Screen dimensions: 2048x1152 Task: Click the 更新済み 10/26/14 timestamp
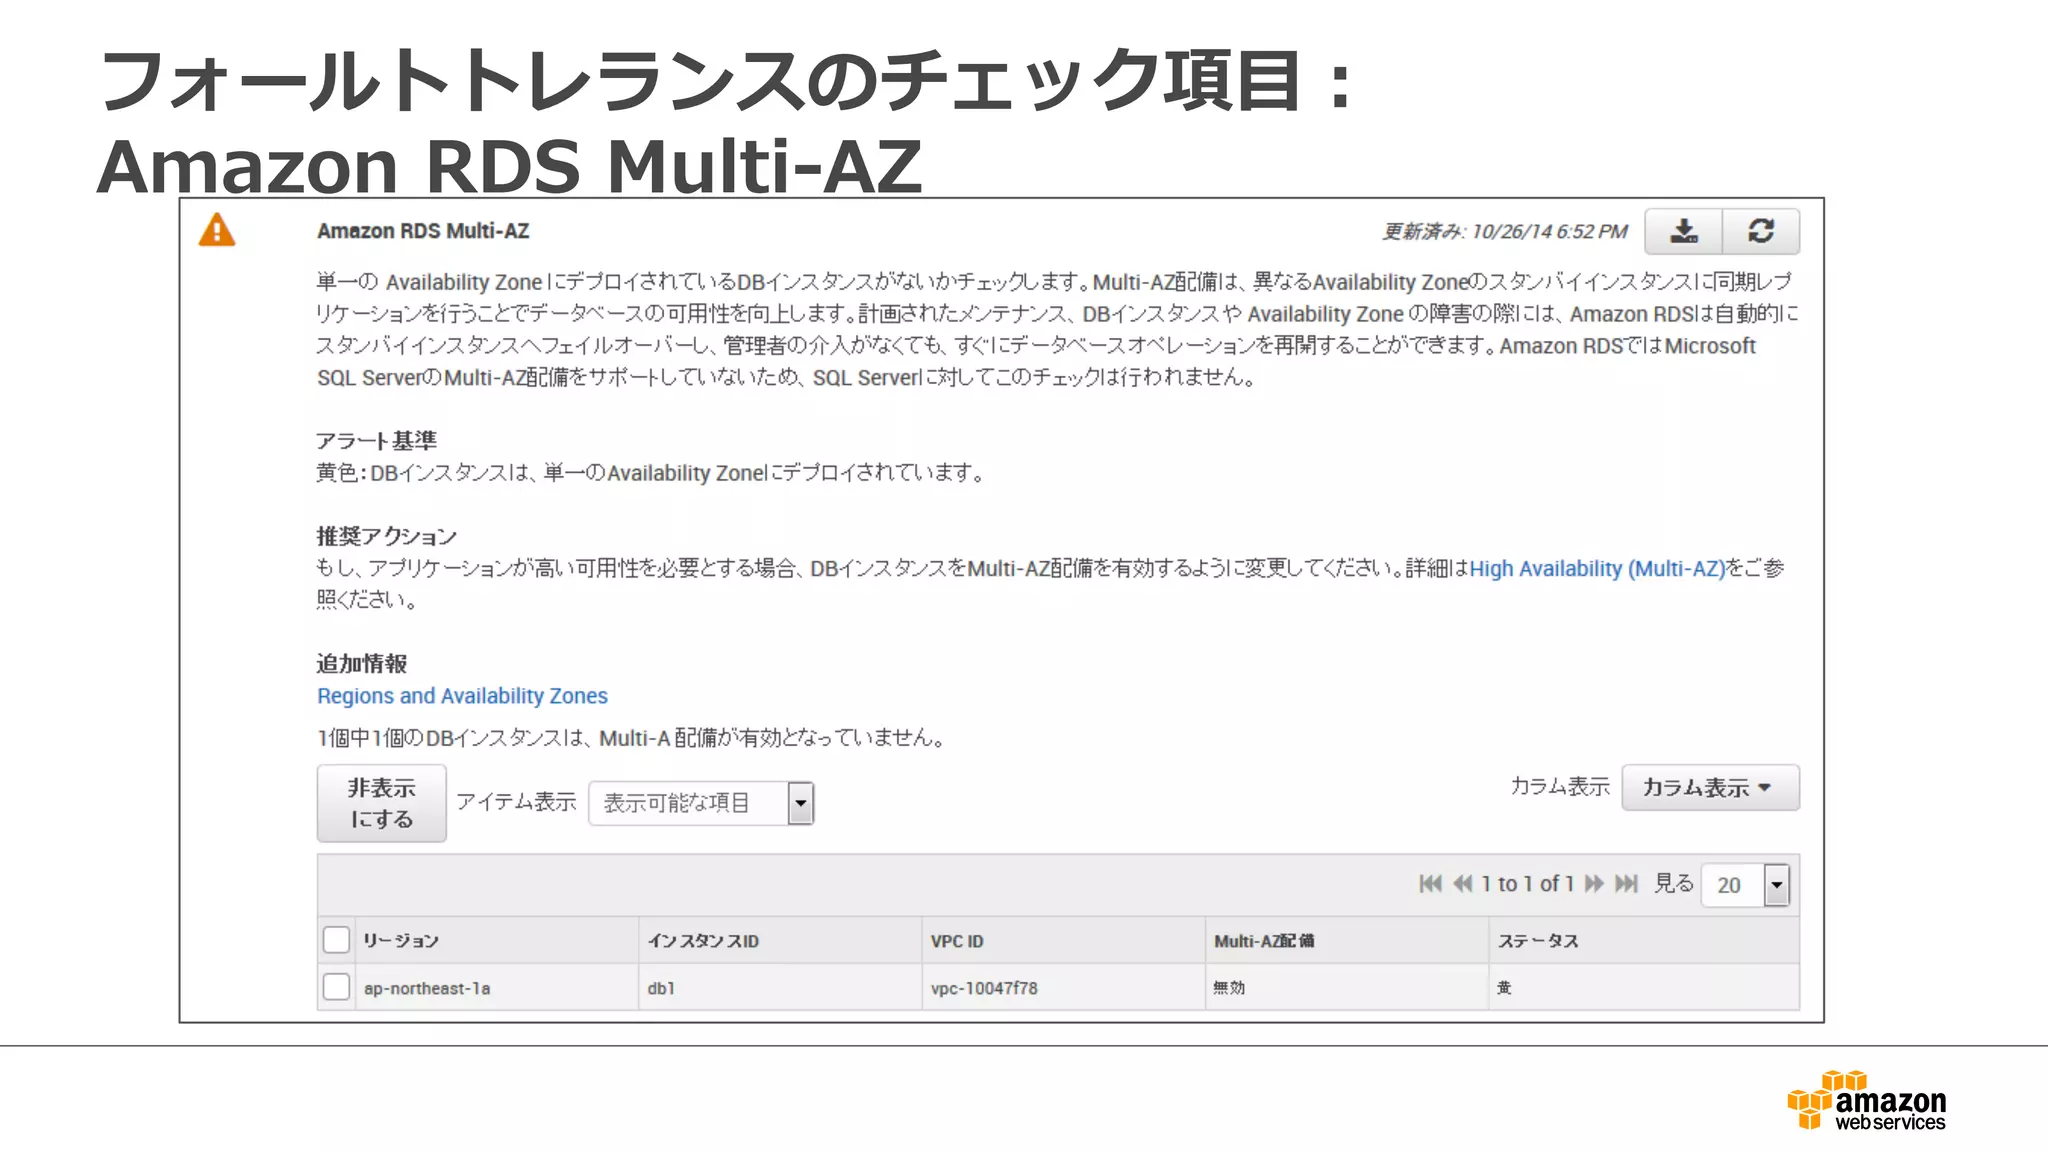(x=1505, y=232)
